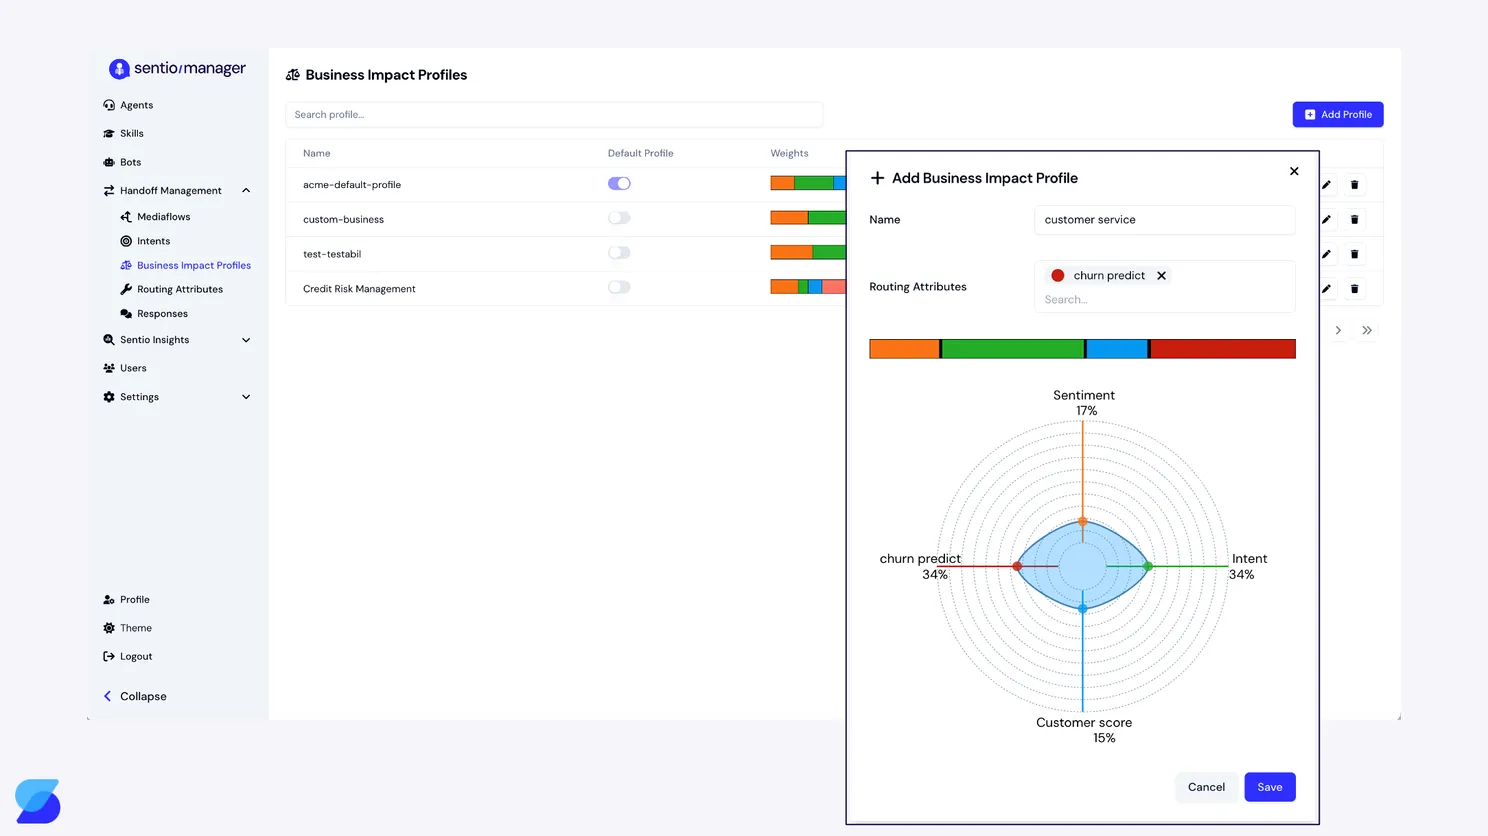Cancel the Add Business Impact Profile dialog
The height and width of the screenshot is (836, 1488).
1206,787
